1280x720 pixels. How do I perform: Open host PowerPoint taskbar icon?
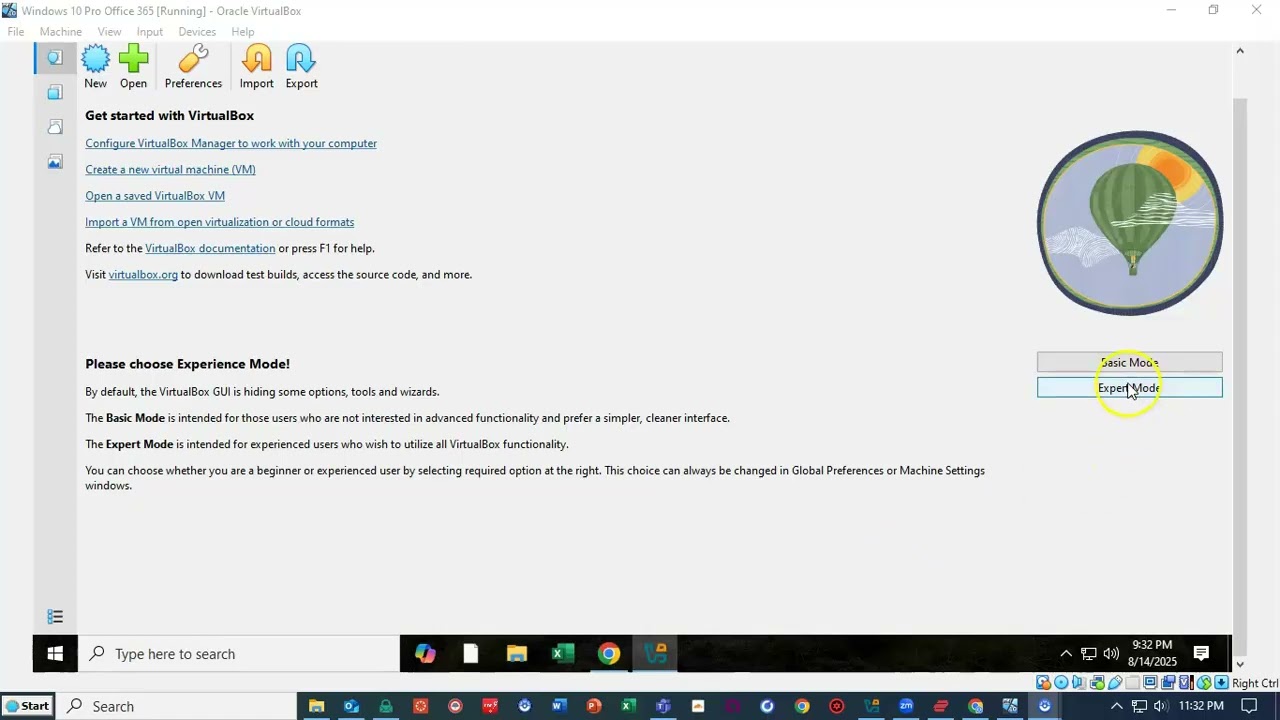pos(594,706)
